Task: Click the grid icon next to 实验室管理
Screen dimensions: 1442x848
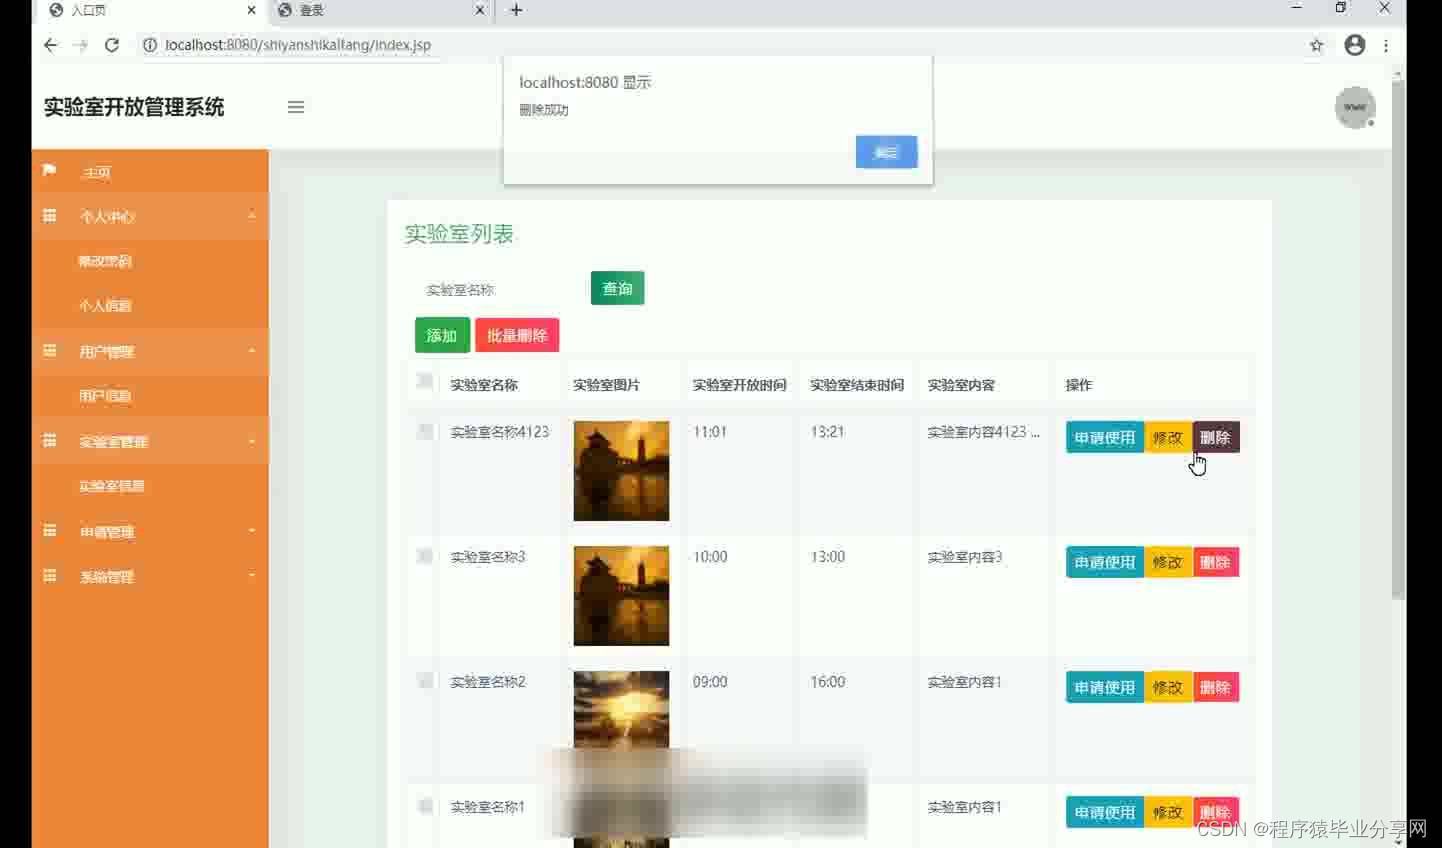Action: click(x=49, y=441)
